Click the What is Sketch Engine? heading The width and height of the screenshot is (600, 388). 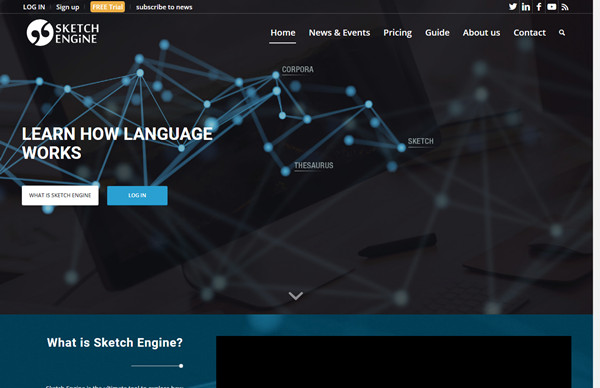coord(115,342)
